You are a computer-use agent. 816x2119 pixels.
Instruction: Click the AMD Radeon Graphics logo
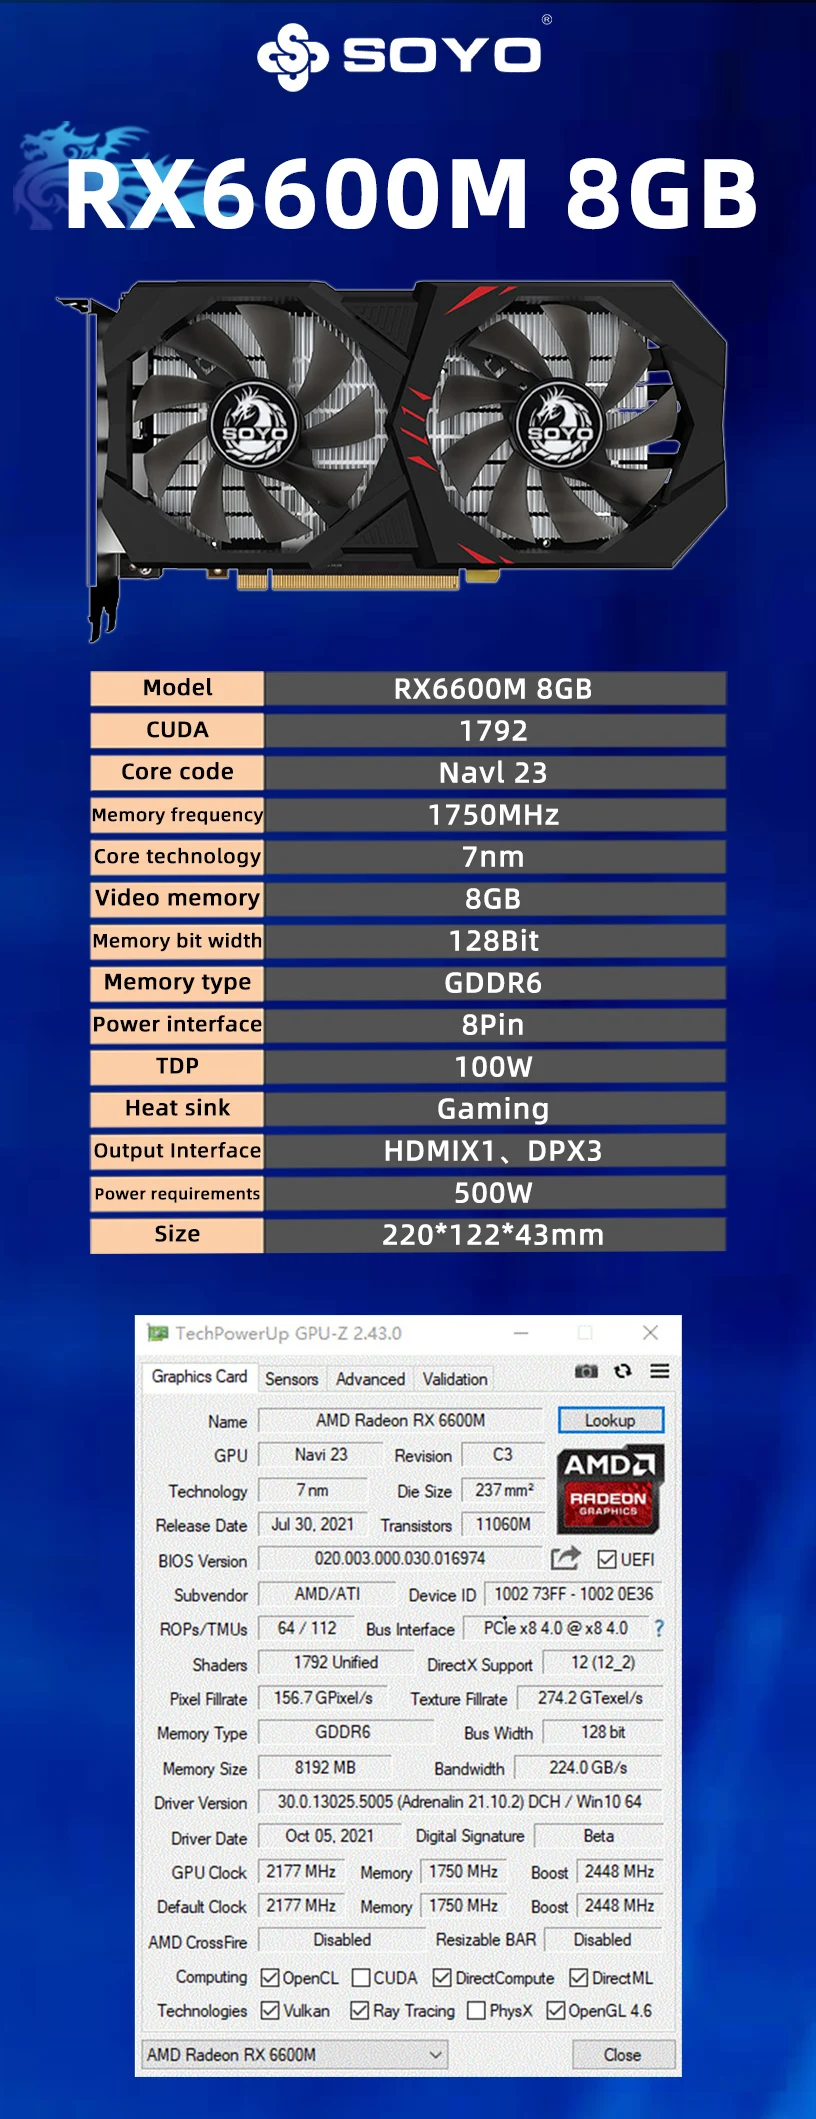(x=609, y=1491)
